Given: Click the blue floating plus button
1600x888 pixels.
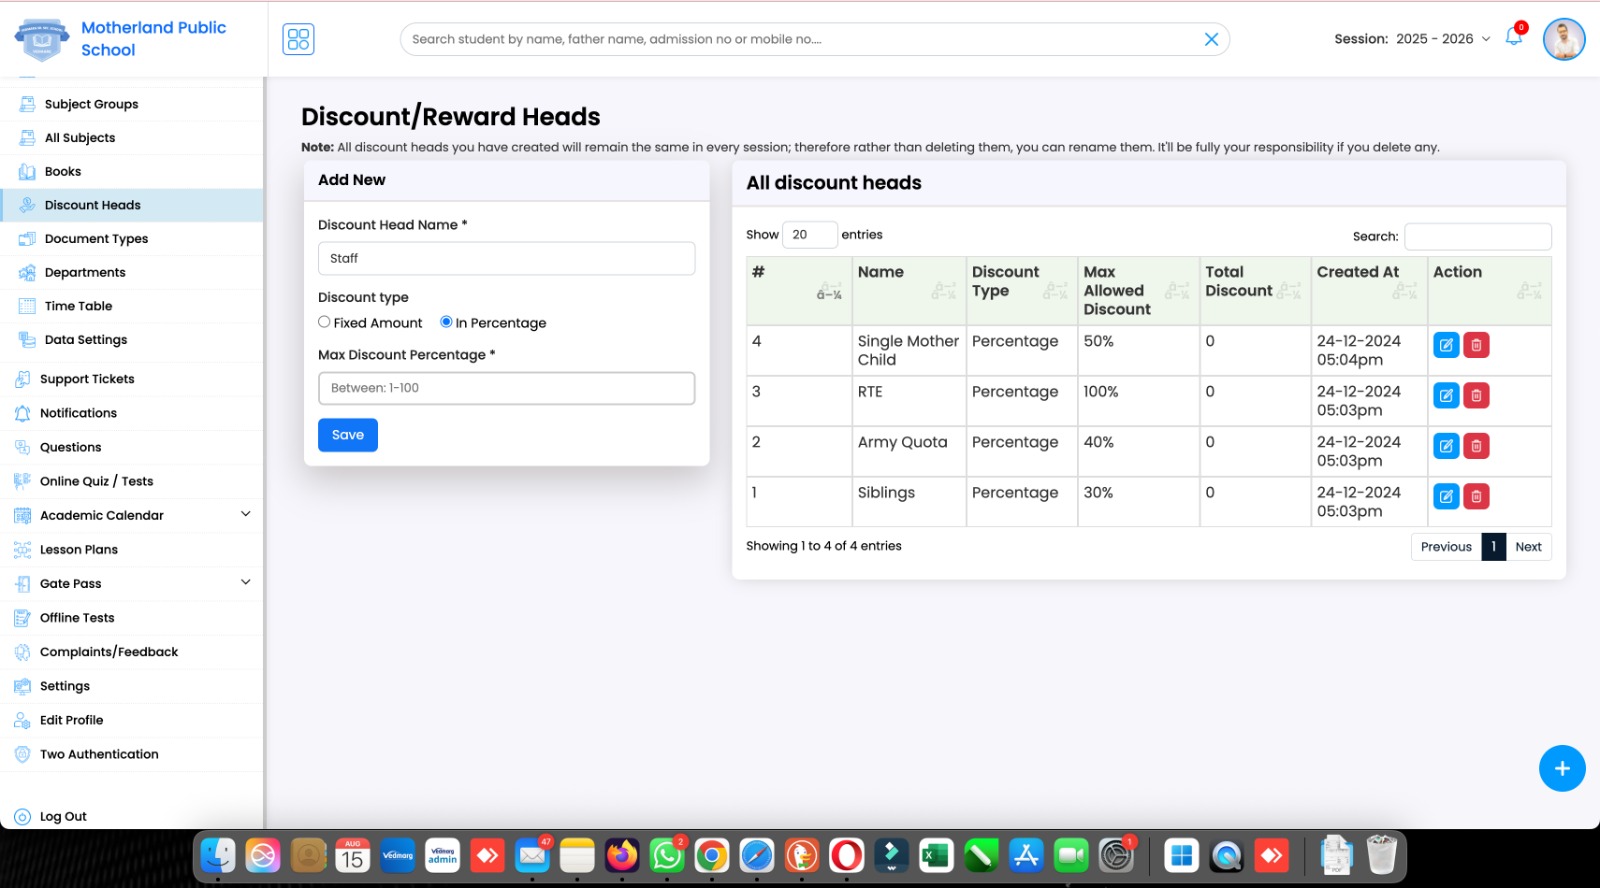Looking at the screenshot, I should tap(1561, 768).
